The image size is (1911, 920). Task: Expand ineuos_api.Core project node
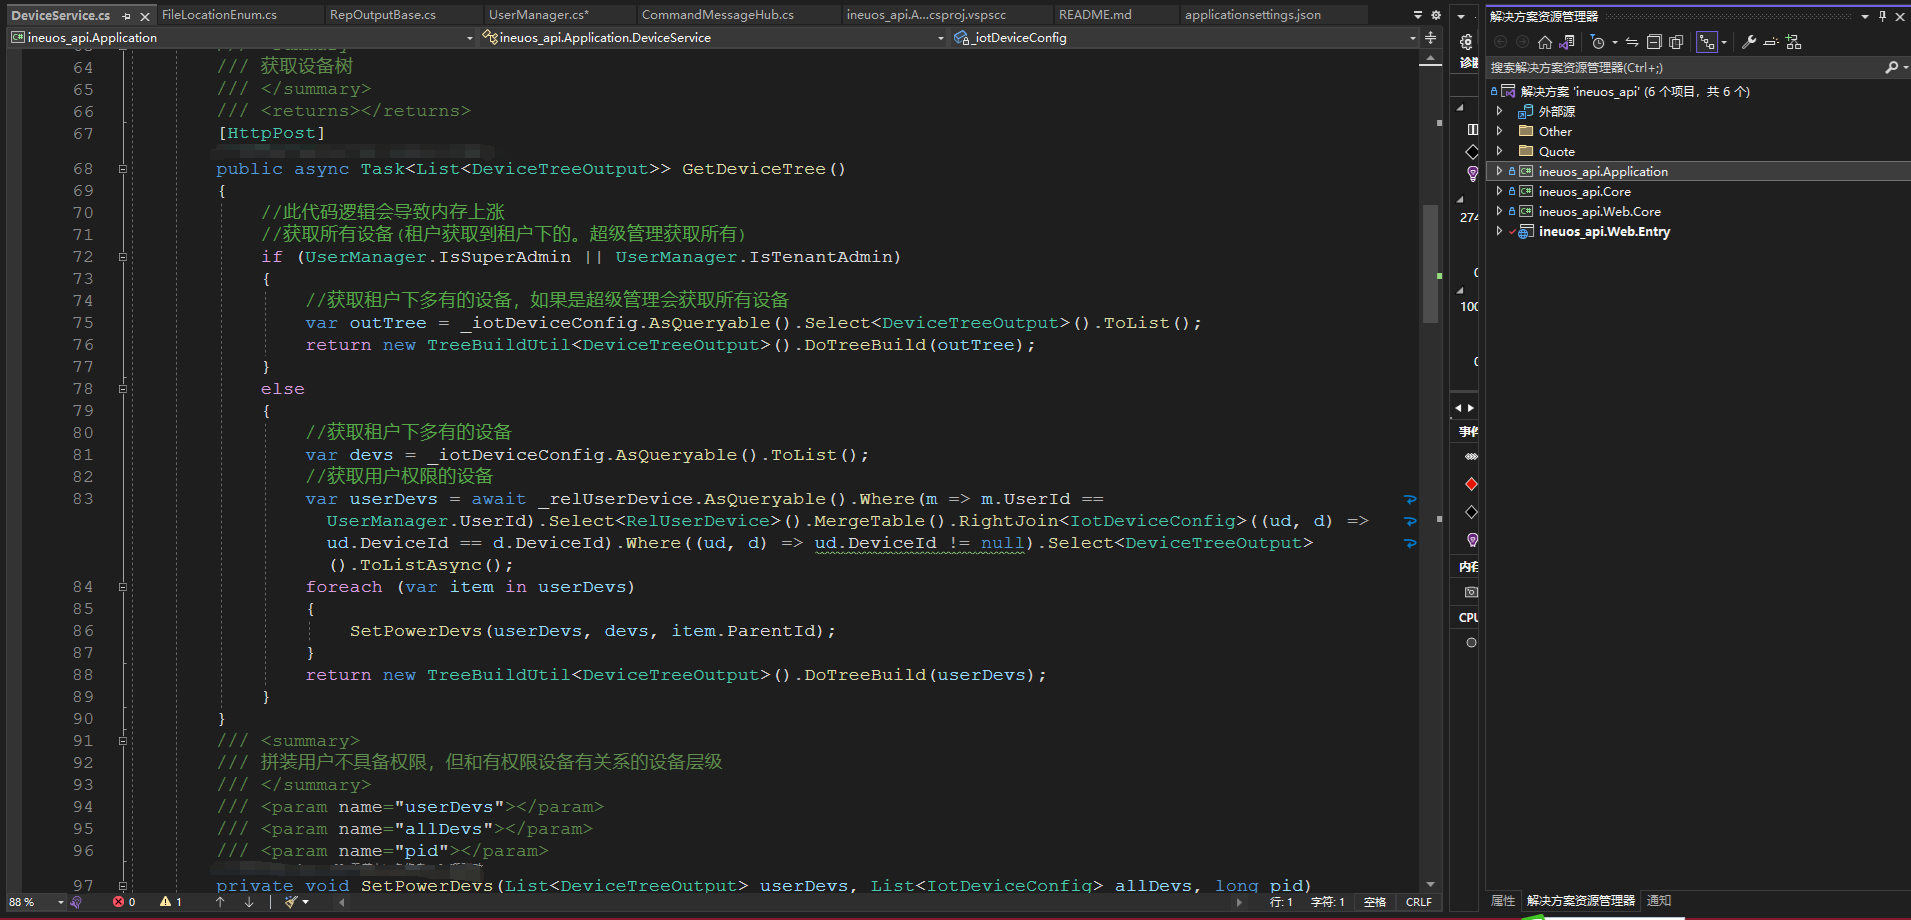click(x=1499, y=191)
